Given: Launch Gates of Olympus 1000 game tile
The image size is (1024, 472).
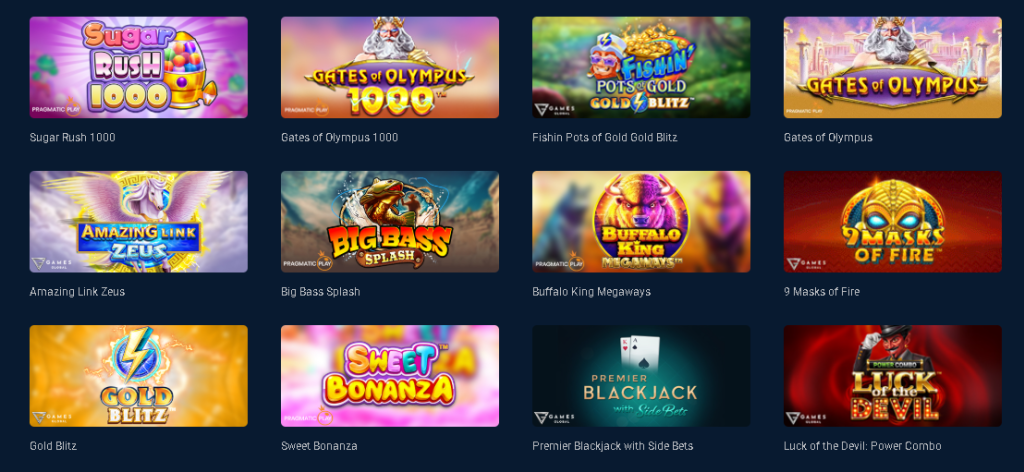Looking at the screenshot, I should [390, 67].
